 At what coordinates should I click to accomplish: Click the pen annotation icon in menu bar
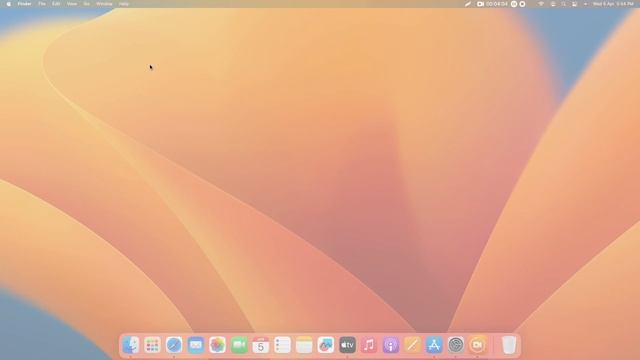[468, 4]
